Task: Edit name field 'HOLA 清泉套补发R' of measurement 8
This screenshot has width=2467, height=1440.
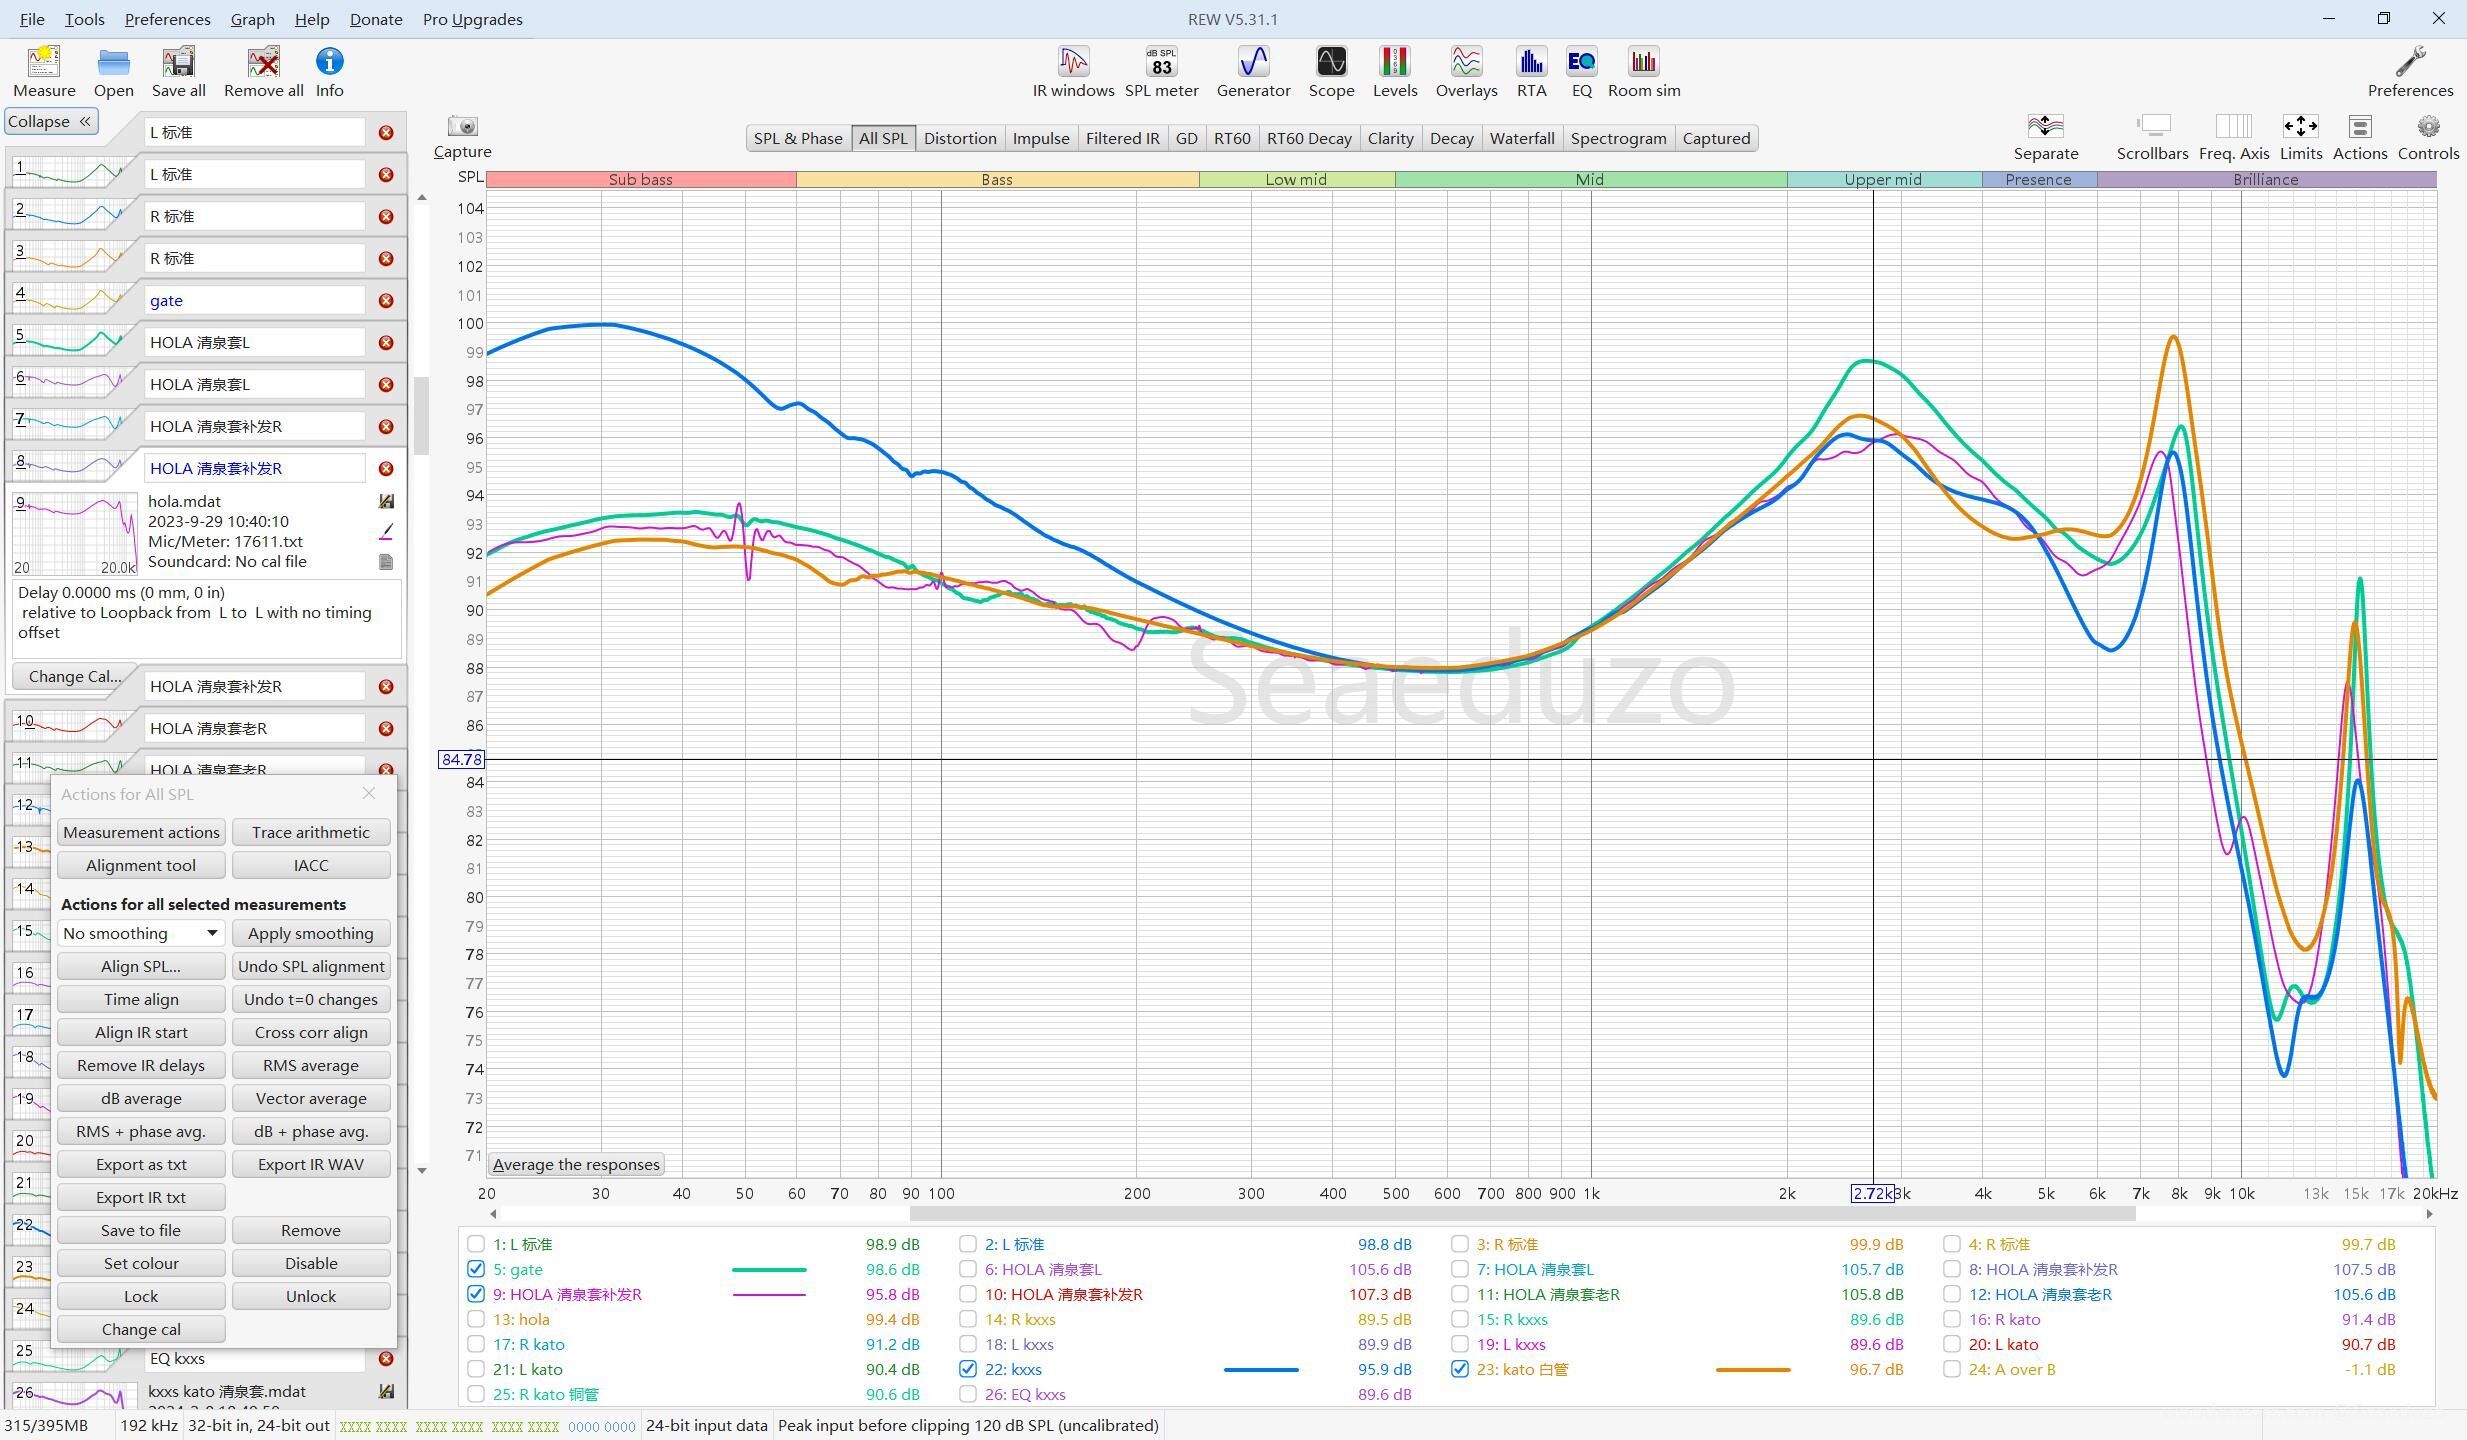Action: click(255, 468)
